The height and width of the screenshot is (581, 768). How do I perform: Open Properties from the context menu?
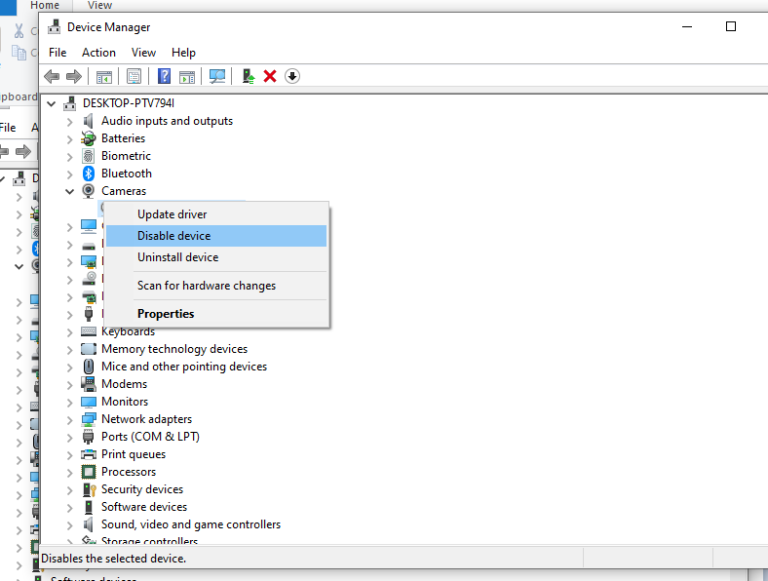tap(216, 314)
